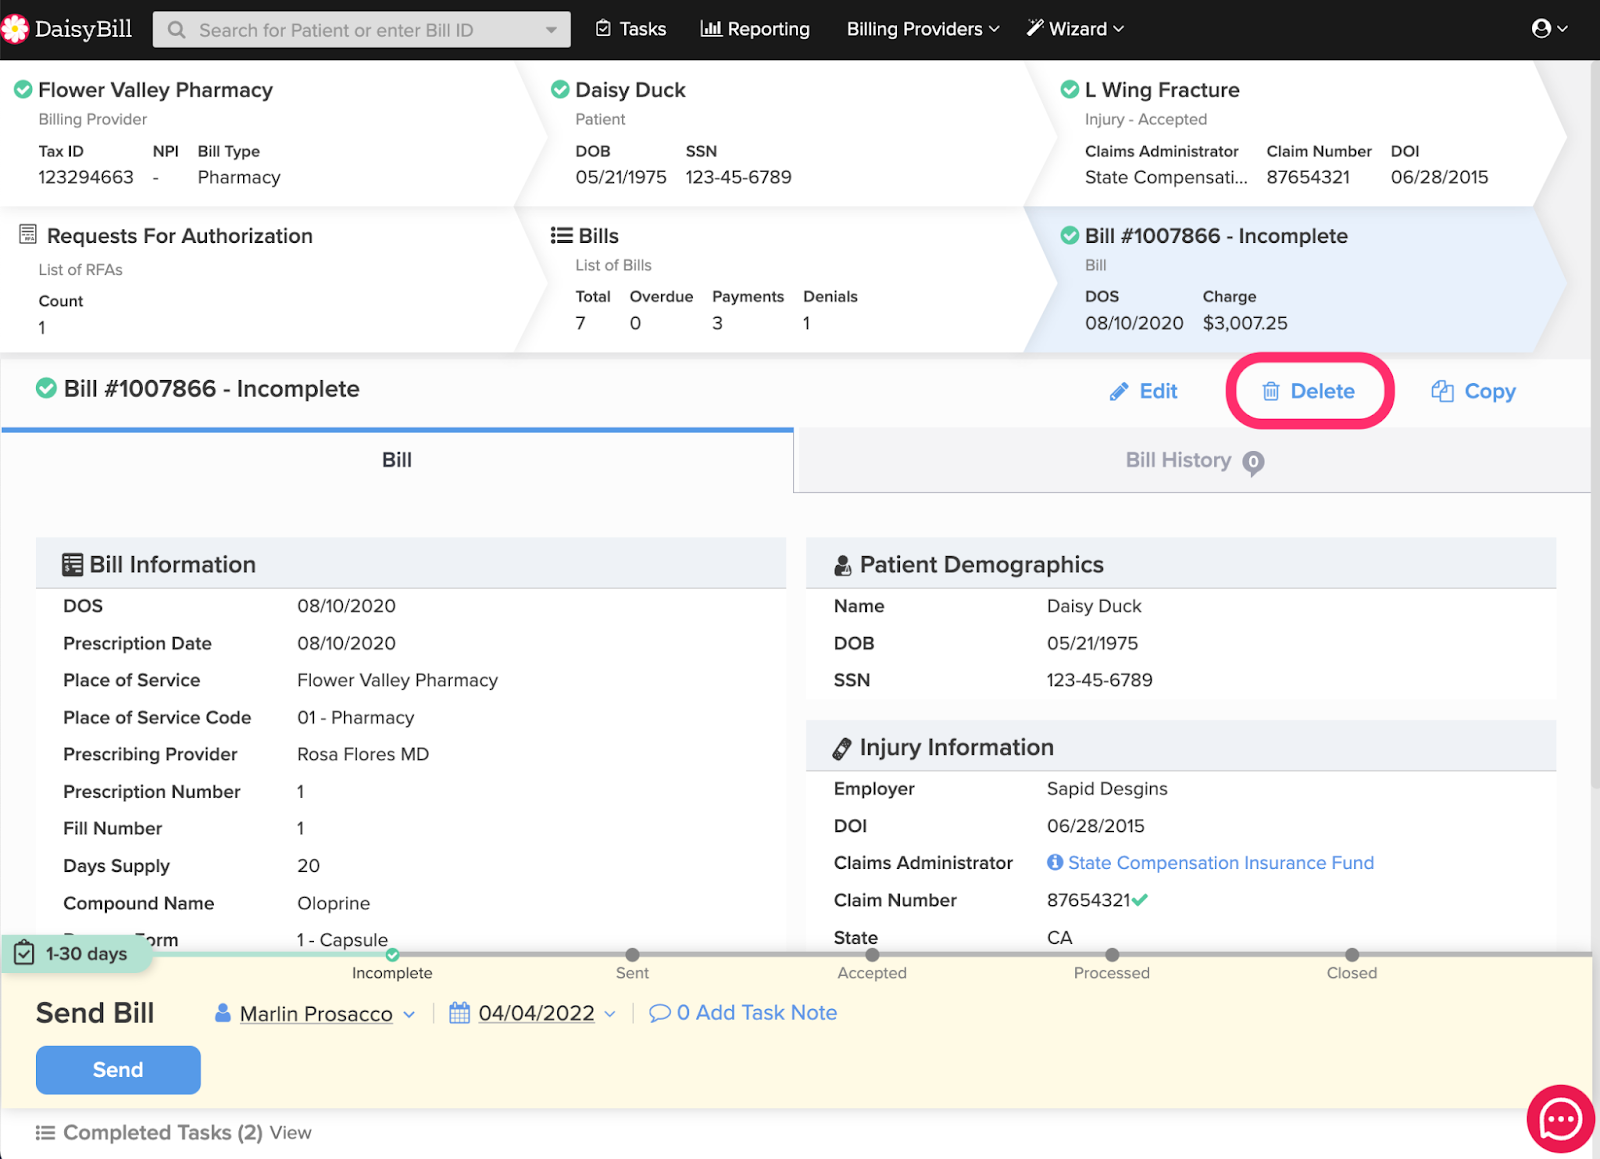Click the Injury Information bandage icon
Image resolution: width=1600 pixels, height=1159 pixels.
(843, 749)
